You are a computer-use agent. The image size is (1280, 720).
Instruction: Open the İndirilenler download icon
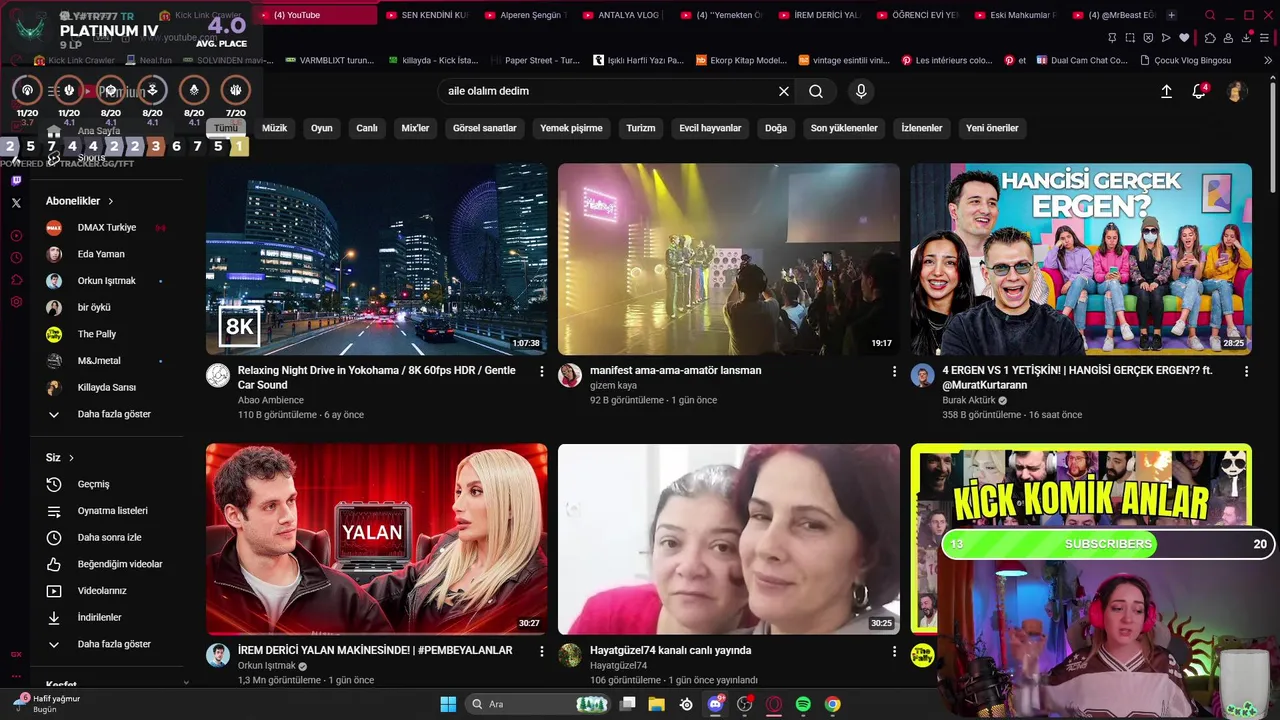click(54, 618)
